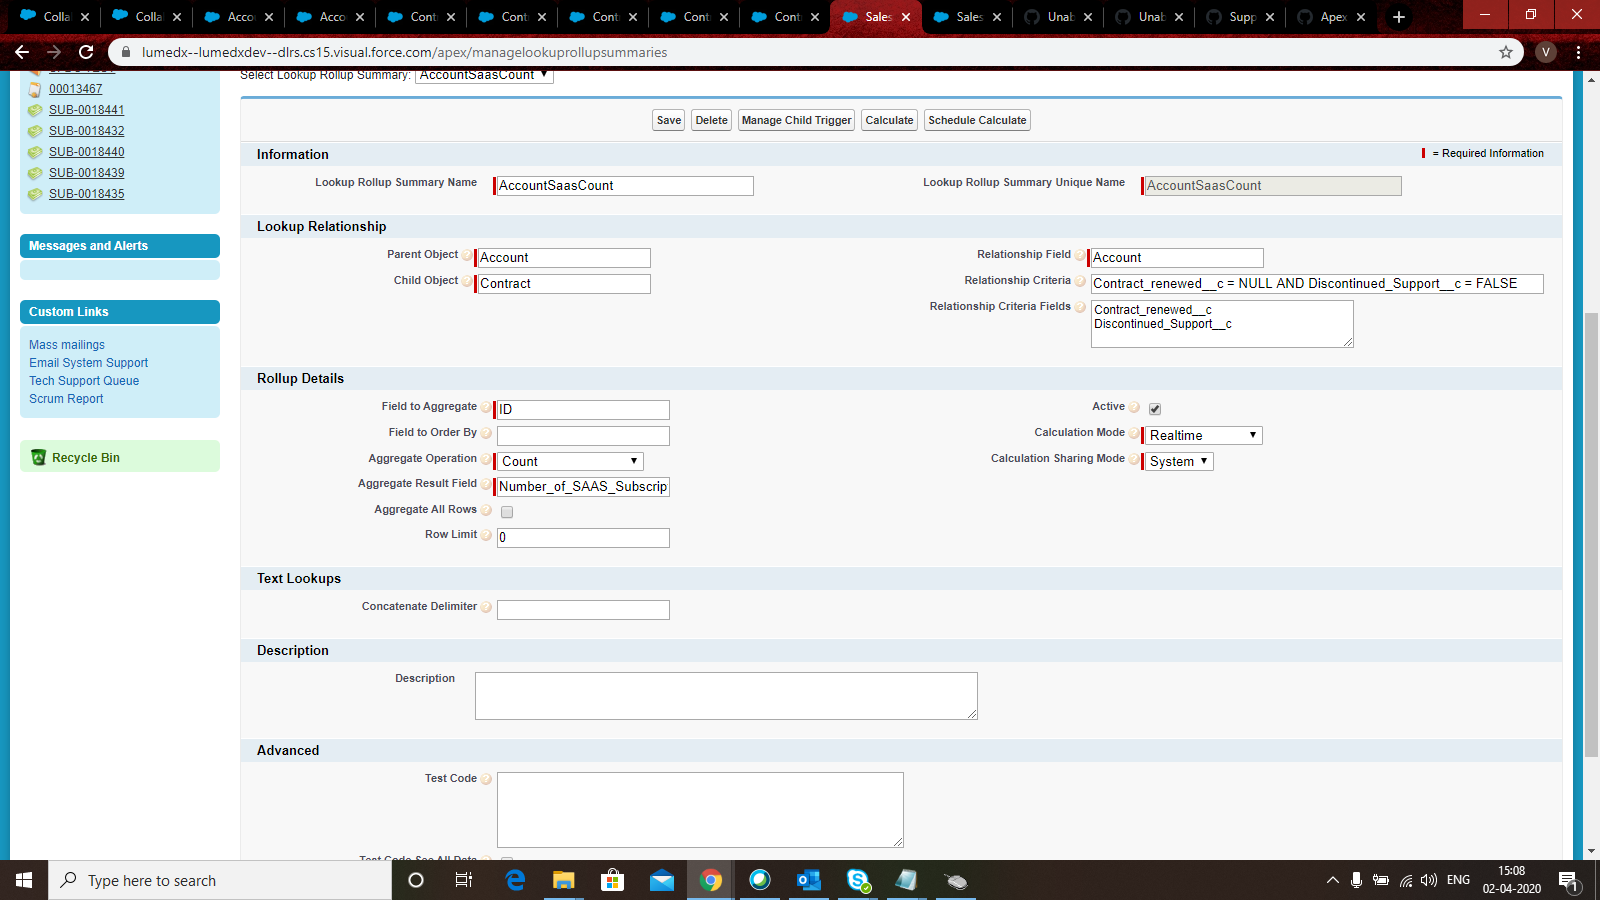Viewport: 1600px width, 900px height.
Task: Open the Scrum Report custom link
Action: tap(65, 398)
